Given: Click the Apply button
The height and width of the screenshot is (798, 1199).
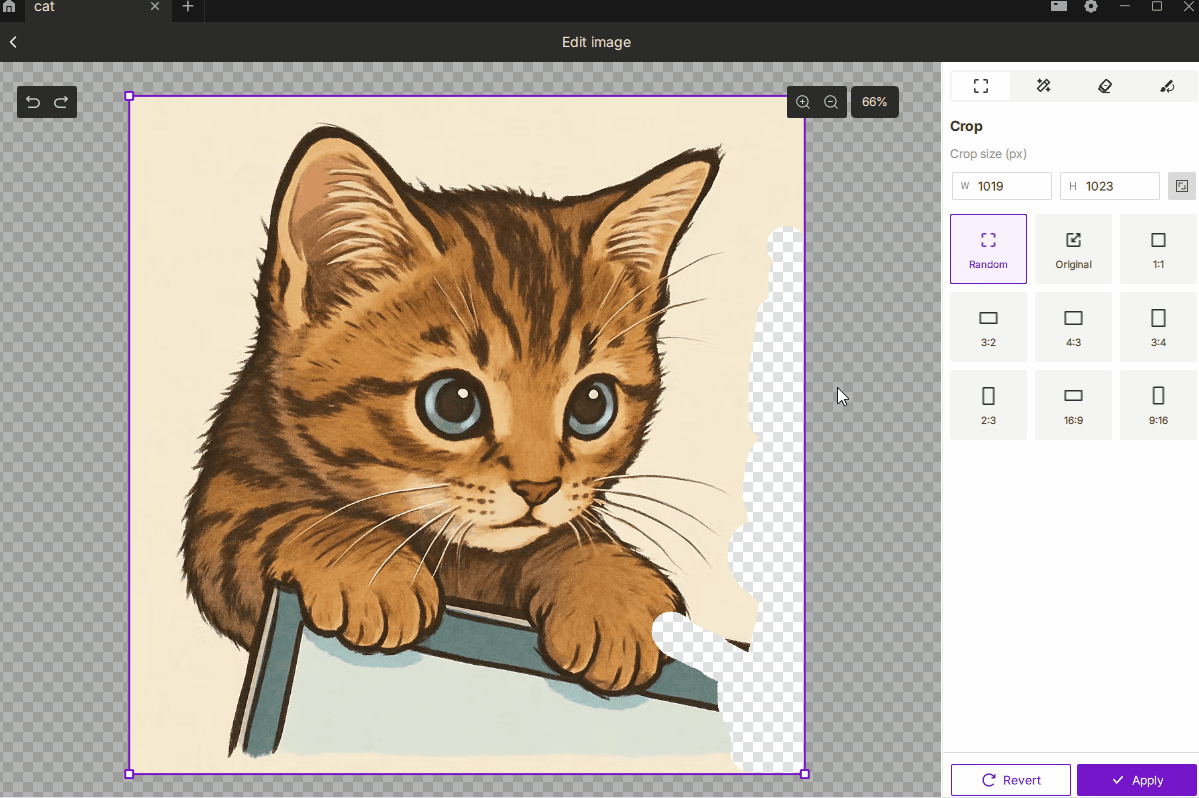Looking at the screenshot, I should pos(1137,780).
